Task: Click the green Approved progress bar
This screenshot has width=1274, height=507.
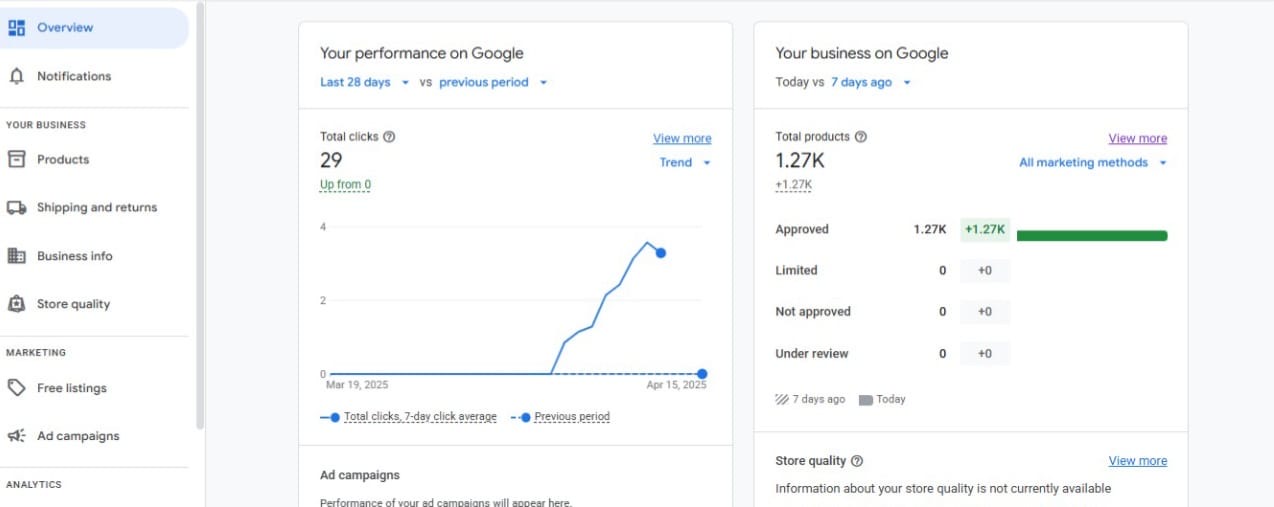Action: click(1092, 236)
